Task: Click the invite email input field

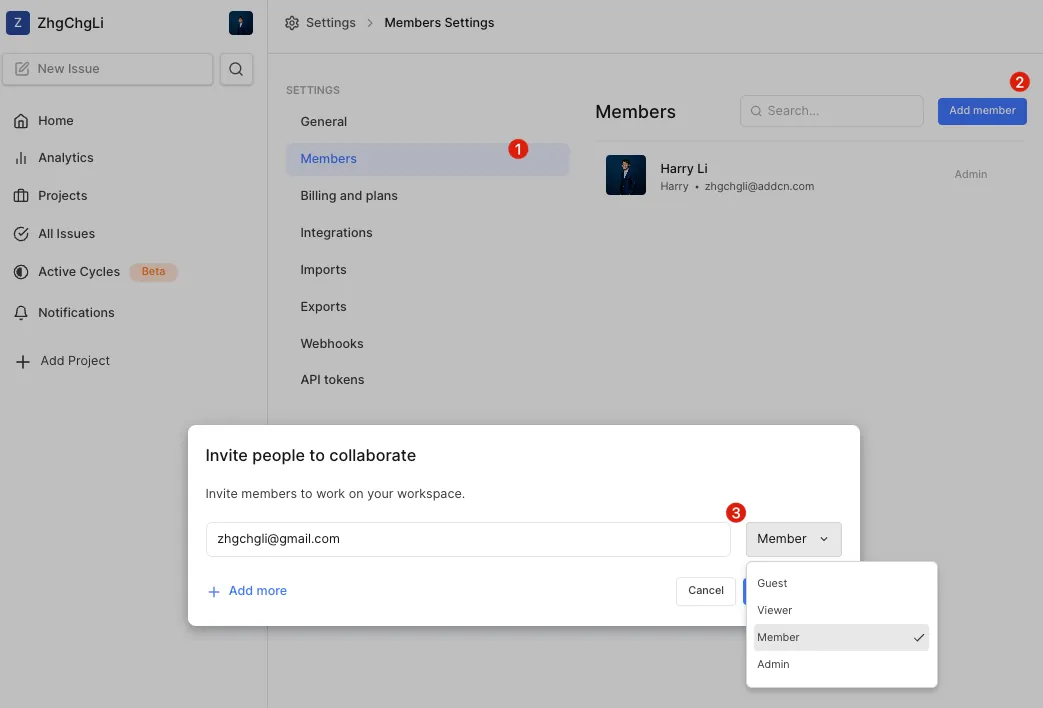Action: tap(467, 539)
